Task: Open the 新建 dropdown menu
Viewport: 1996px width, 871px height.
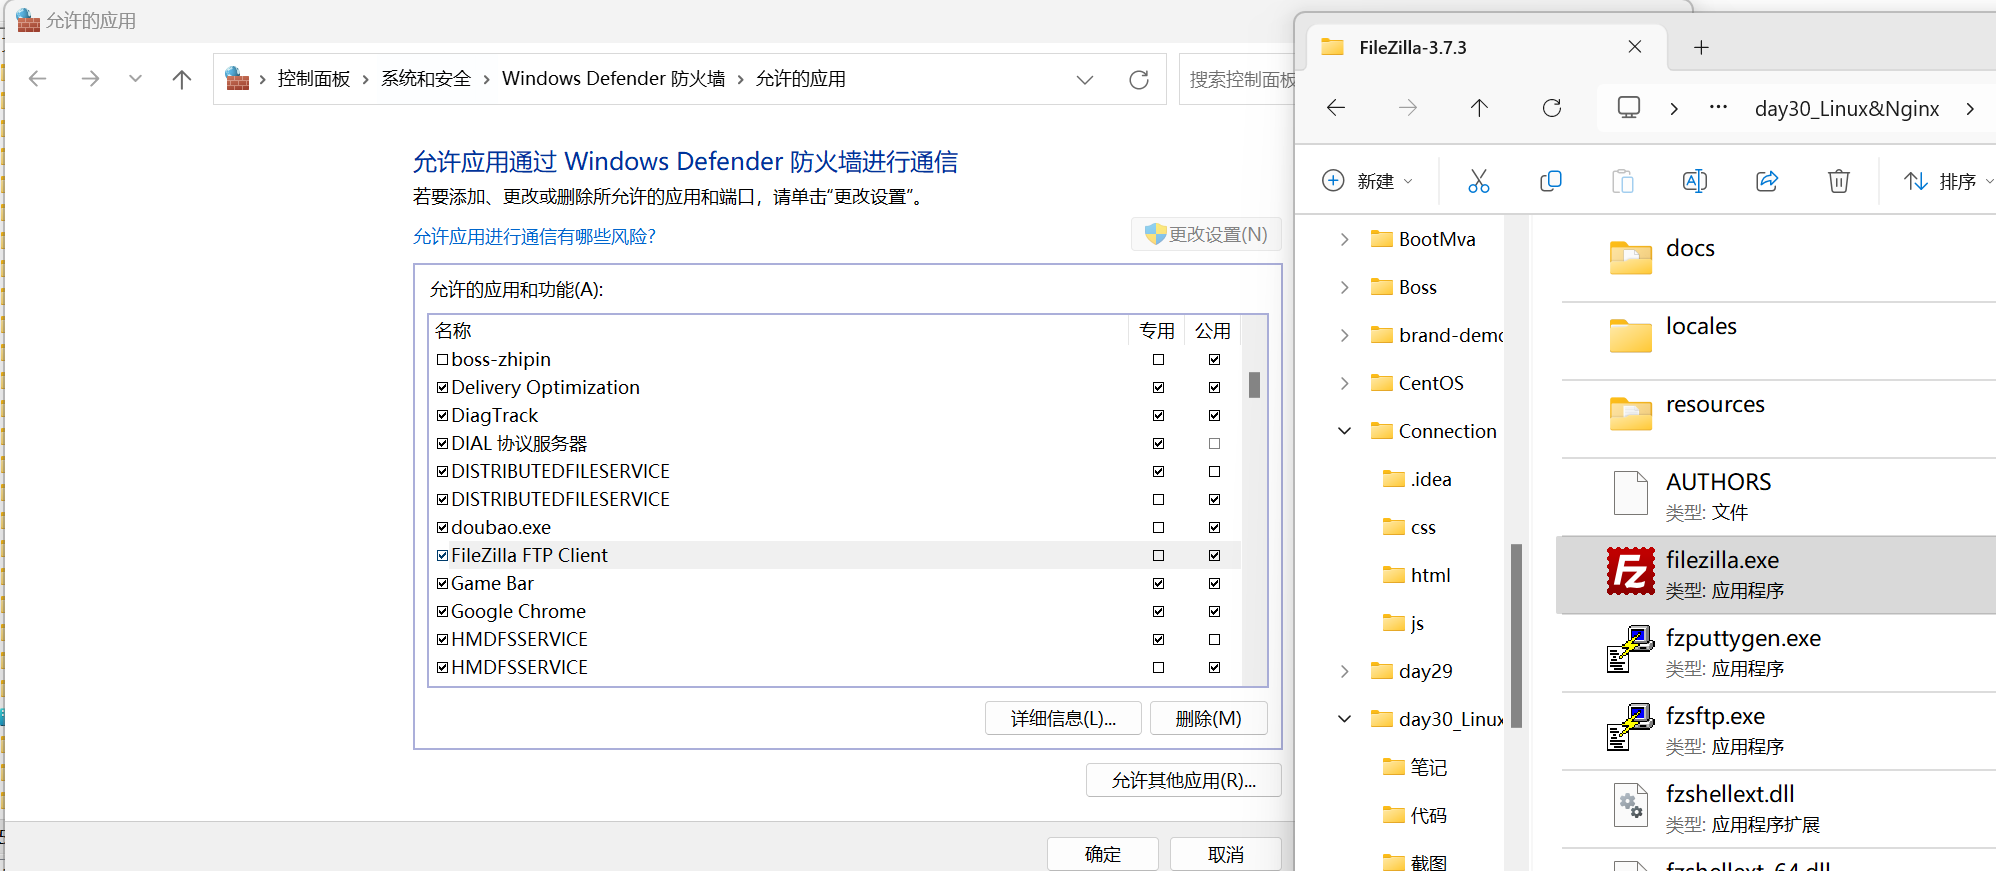Action: pos(1367,181)
